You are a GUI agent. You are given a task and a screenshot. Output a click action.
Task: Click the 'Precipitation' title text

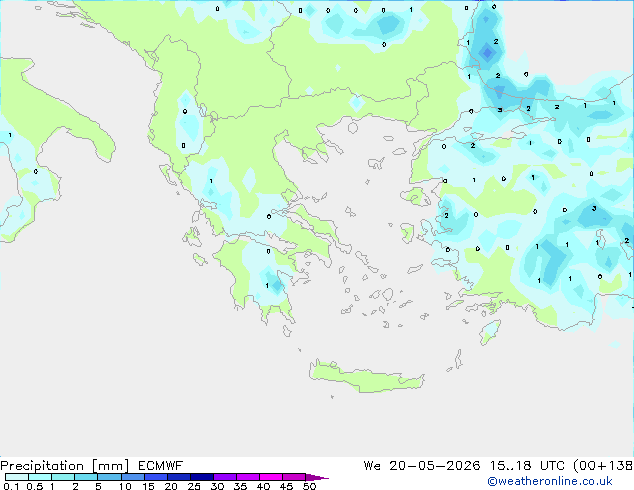coord(42,466)
